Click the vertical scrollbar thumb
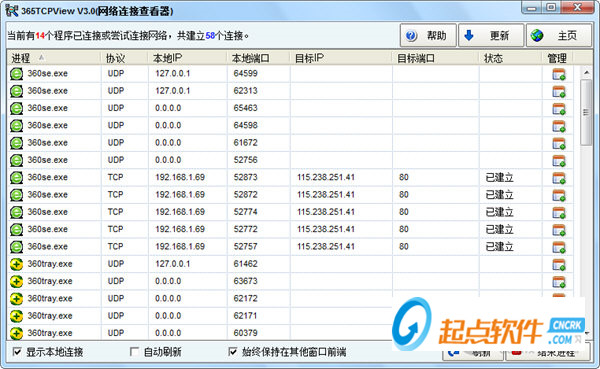Screen dimensions: 600x369 click(x=586, y=112)
